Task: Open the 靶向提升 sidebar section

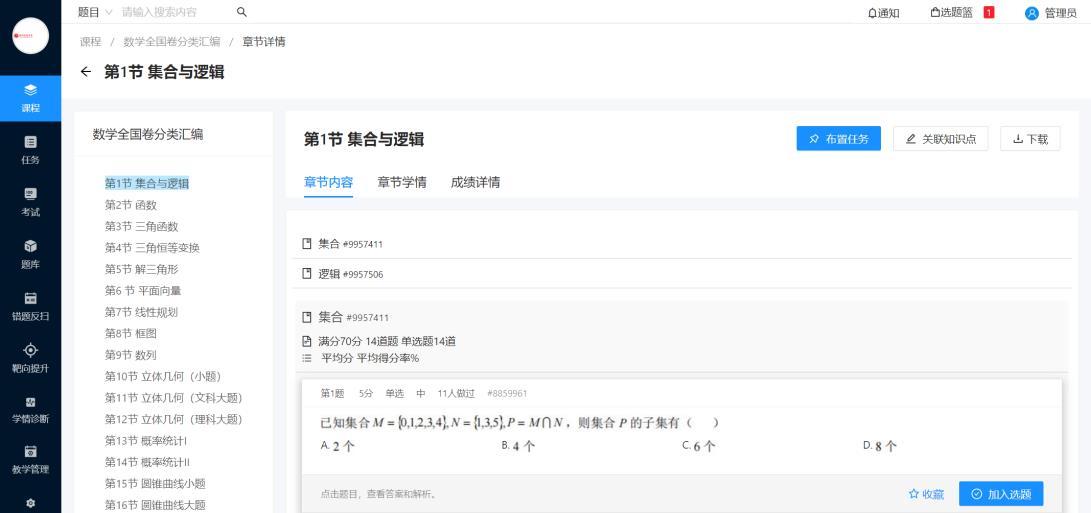Action: [x=31, y=358]
